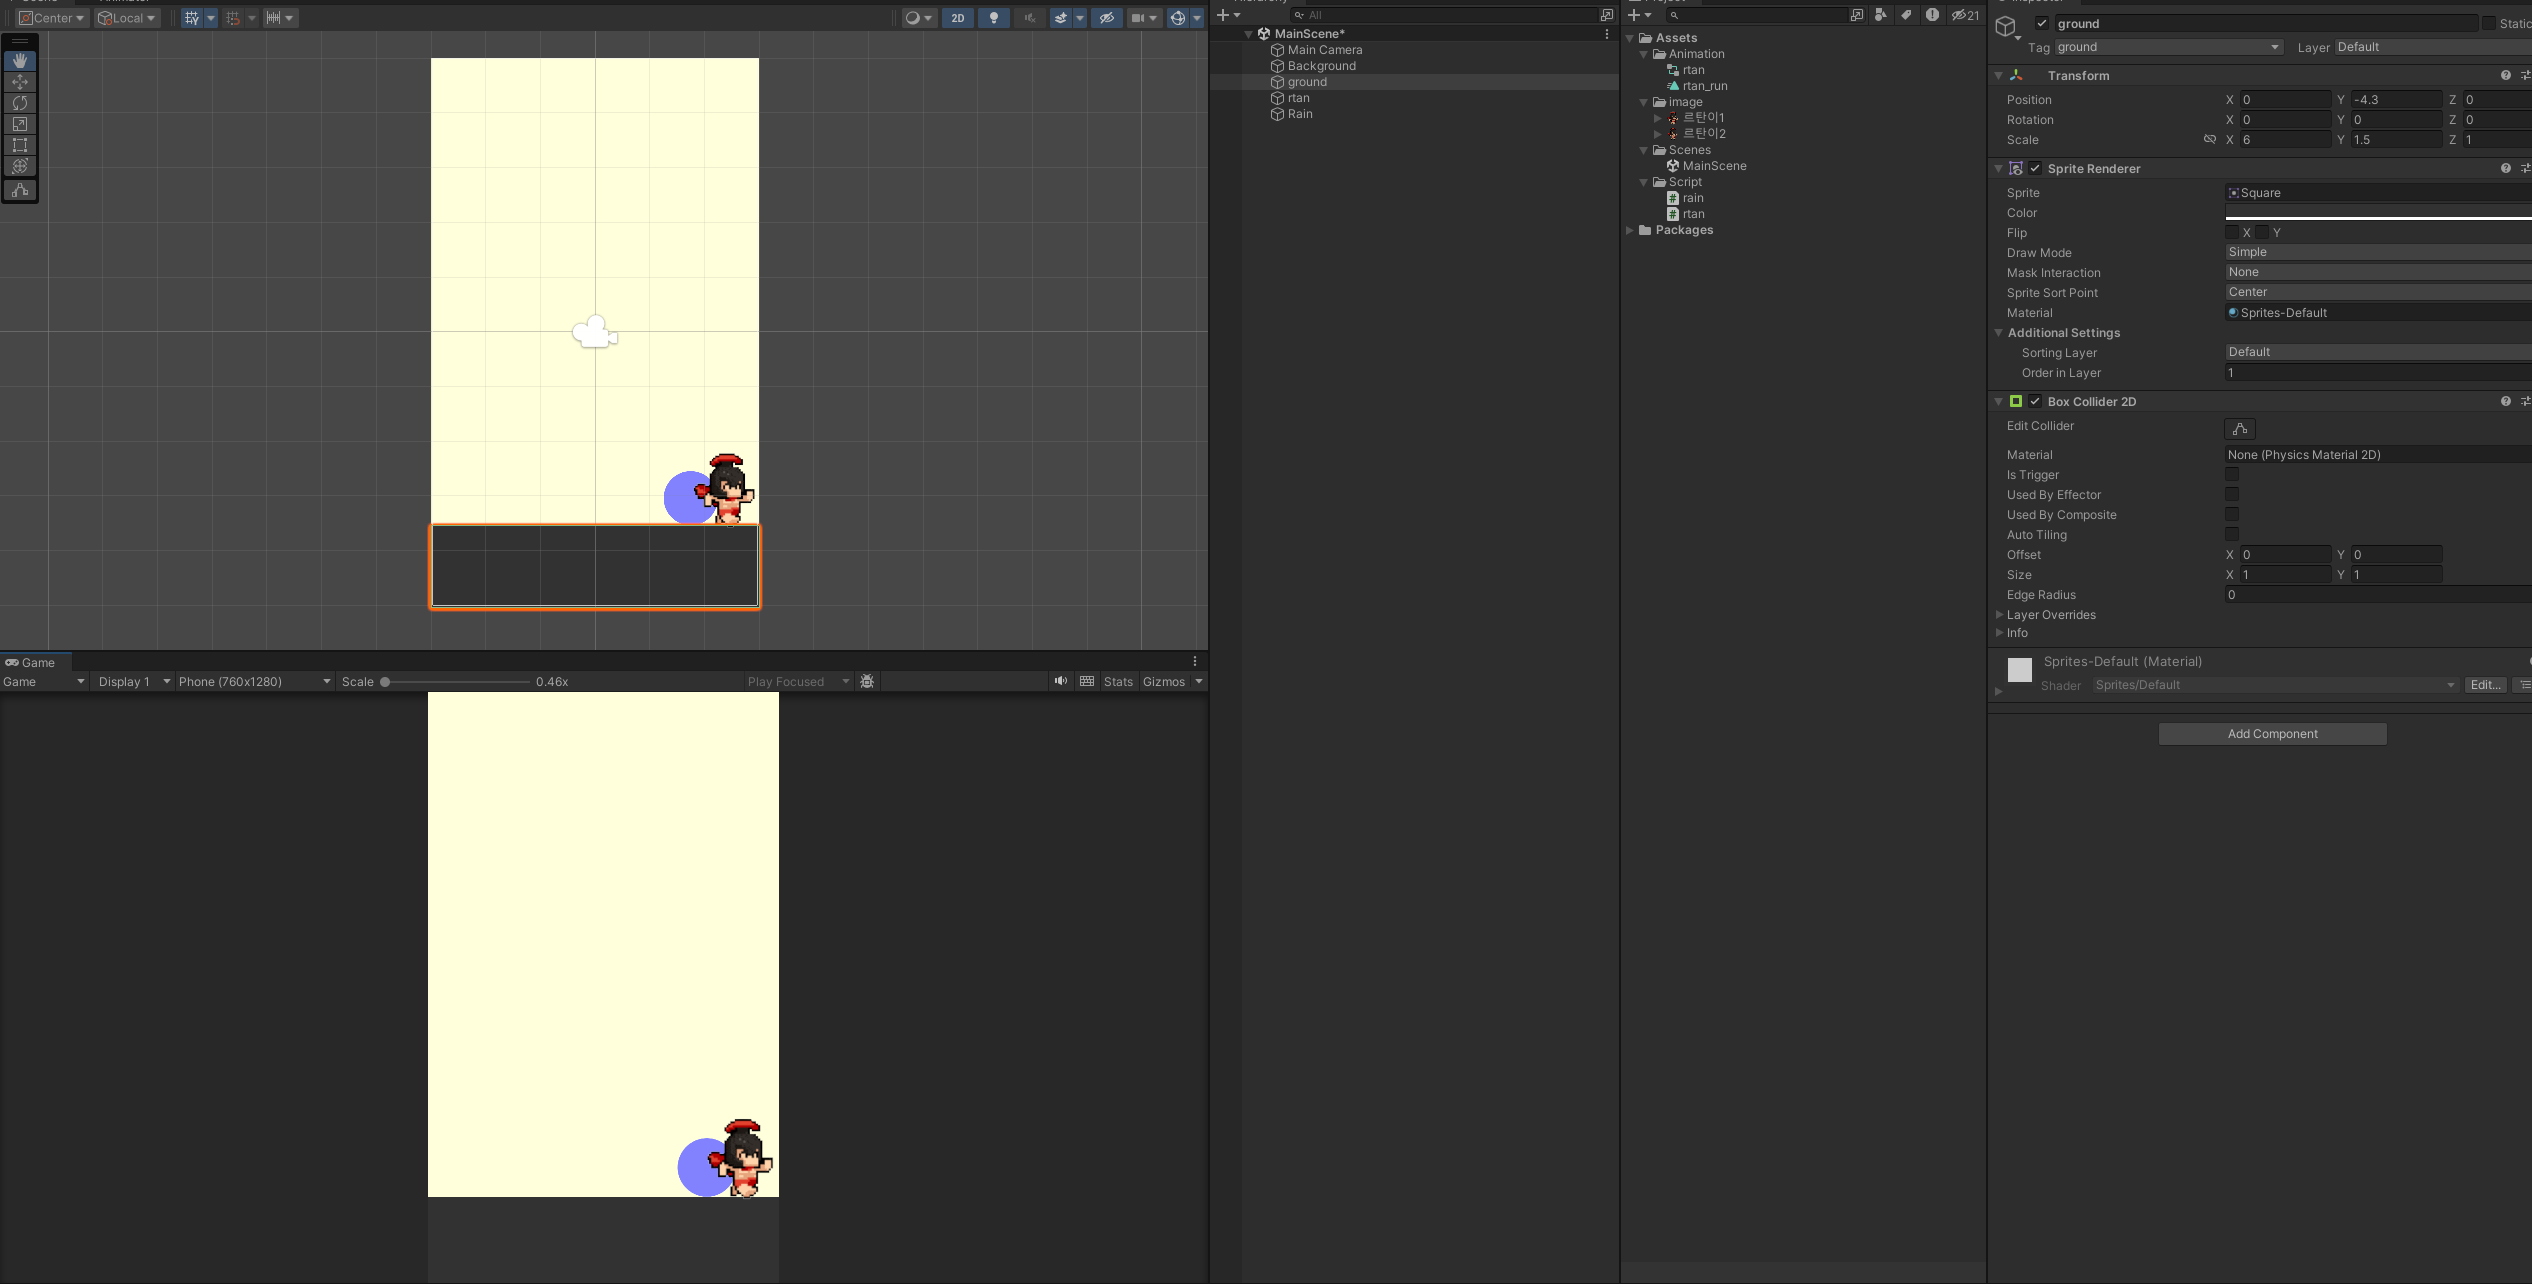The height and width of the screenshot is (1284, 2532).
Task: Click the shader Edit... button
Action: (2485, 685)
